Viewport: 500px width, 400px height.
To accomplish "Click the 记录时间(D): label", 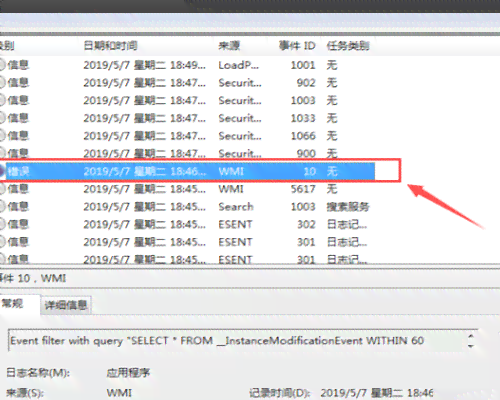I will pos(280,393).
